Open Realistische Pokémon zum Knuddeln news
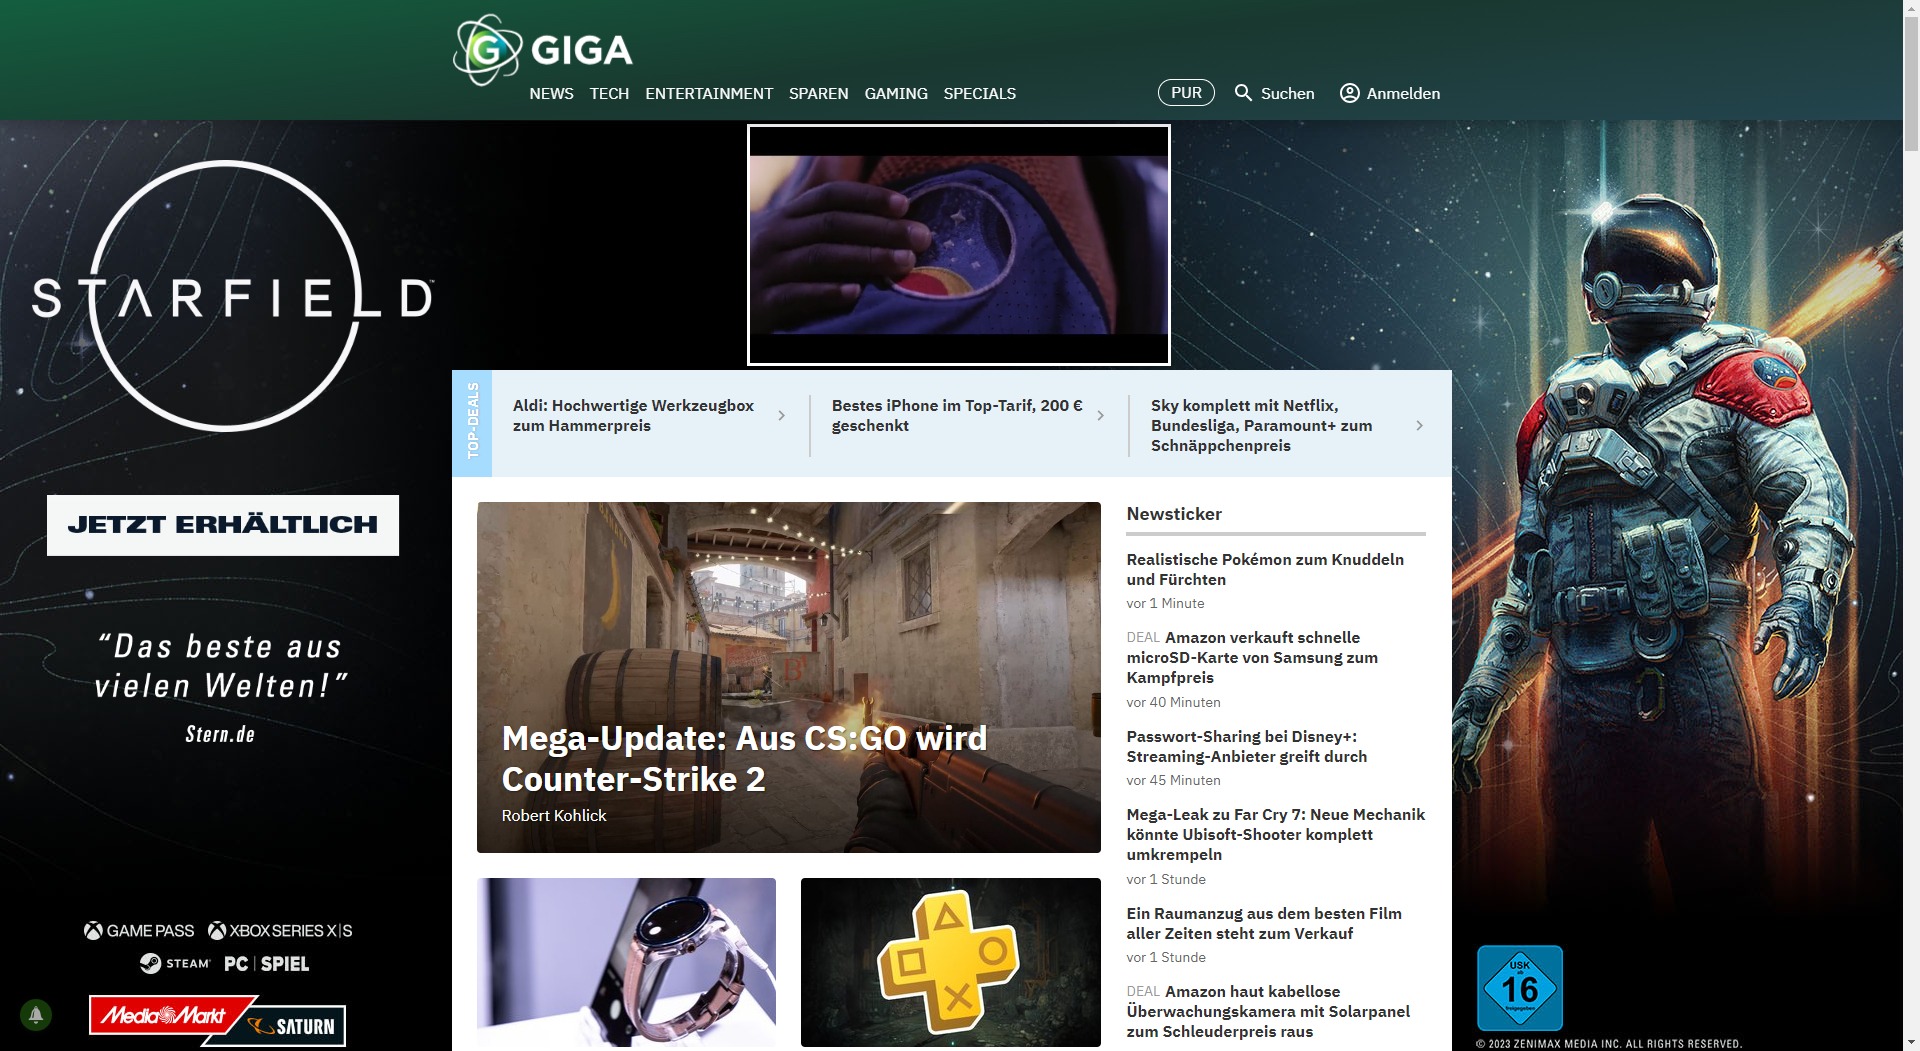 [1265, 570]
